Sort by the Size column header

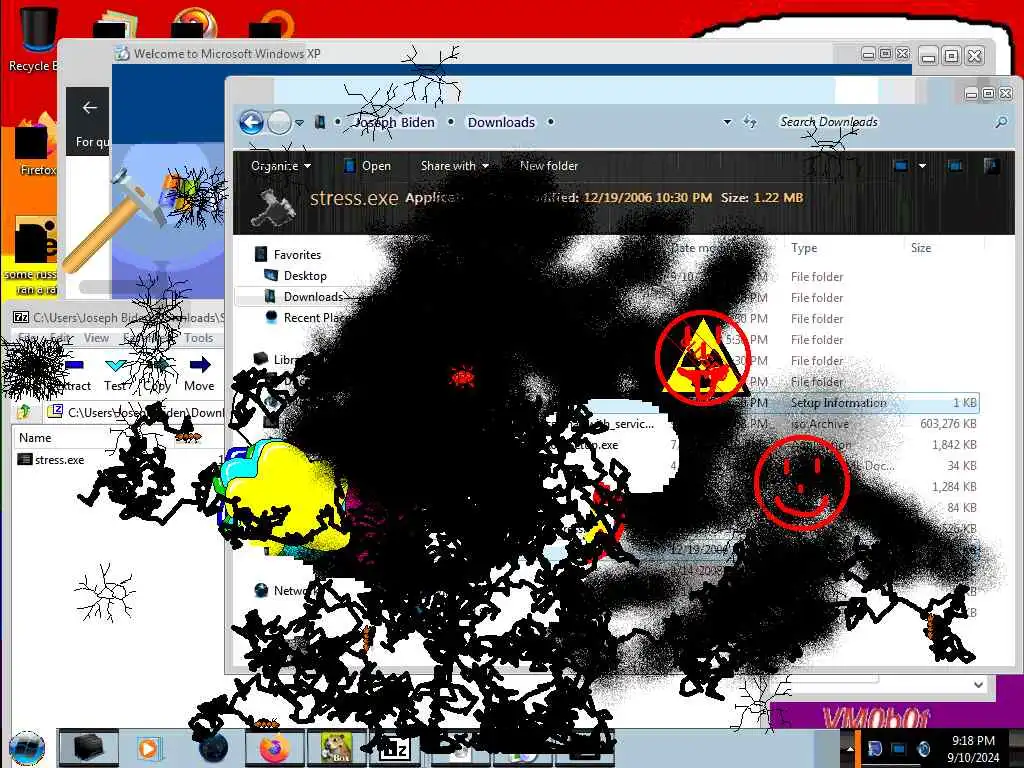(x=921, y=248)
